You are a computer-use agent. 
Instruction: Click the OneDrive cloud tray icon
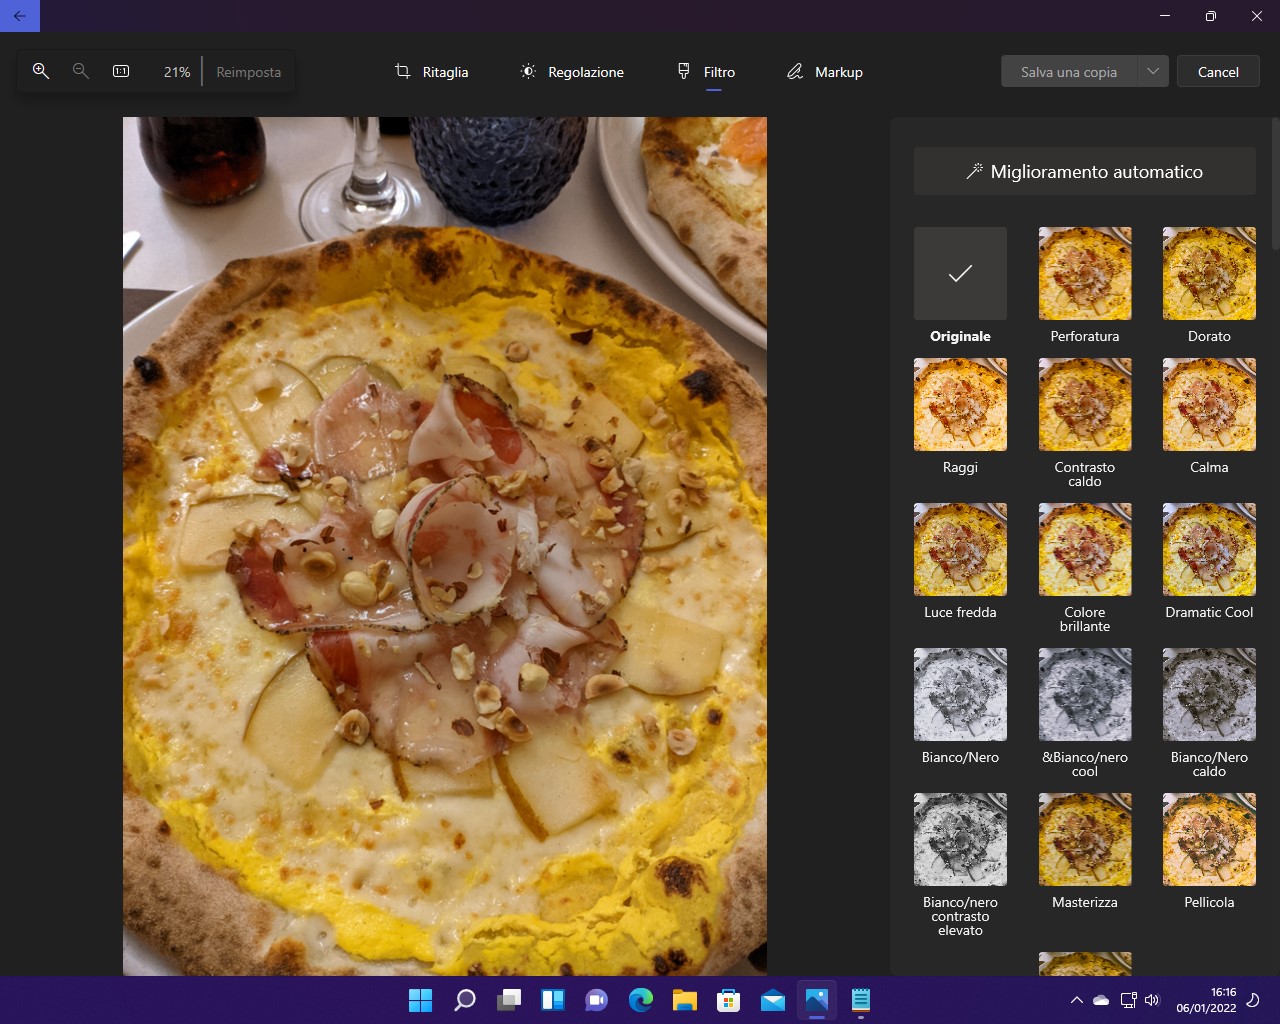point(1101,1000)
